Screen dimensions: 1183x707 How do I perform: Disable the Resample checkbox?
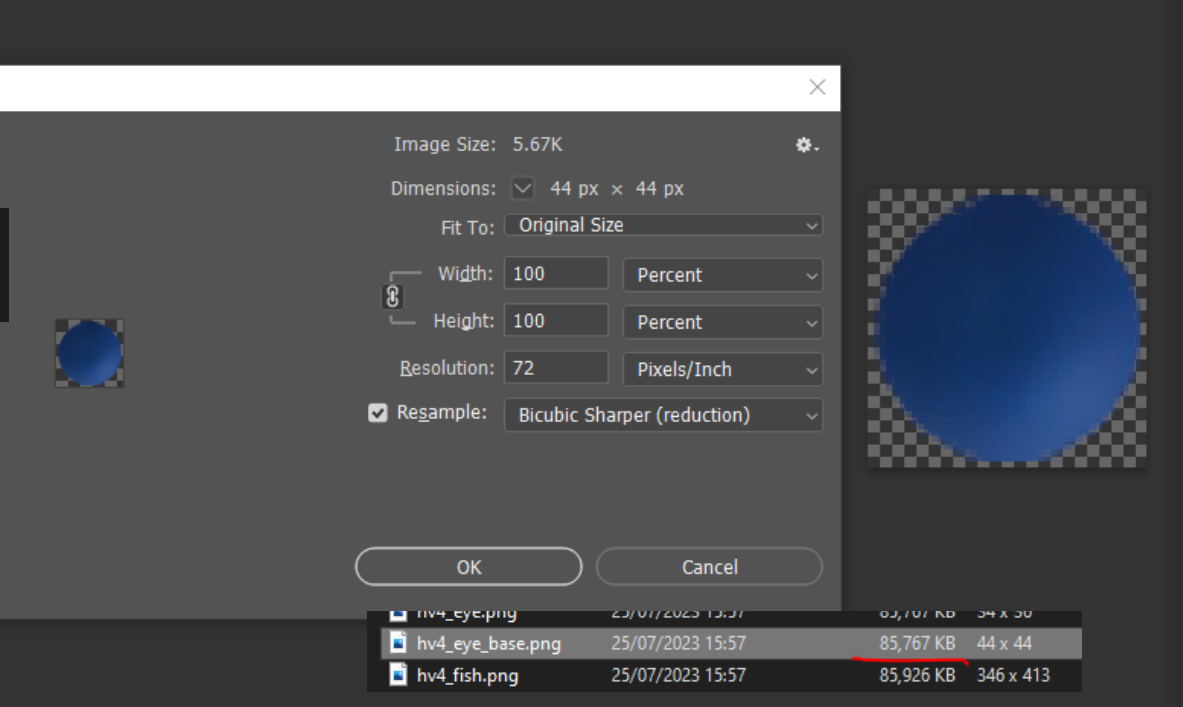pyautogui.click(x=377, y=412)
